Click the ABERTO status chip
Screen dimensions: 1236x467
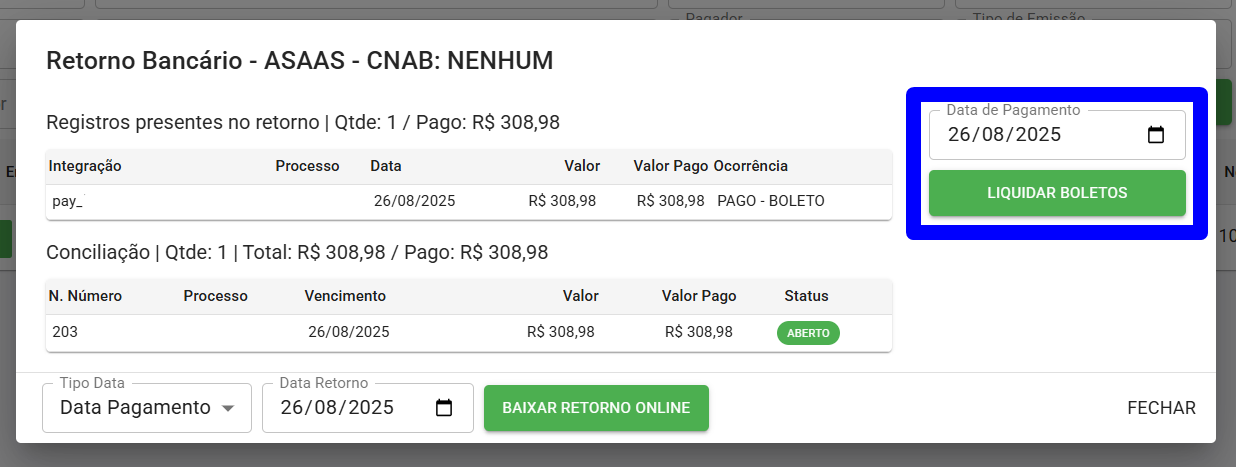(808, 333)
